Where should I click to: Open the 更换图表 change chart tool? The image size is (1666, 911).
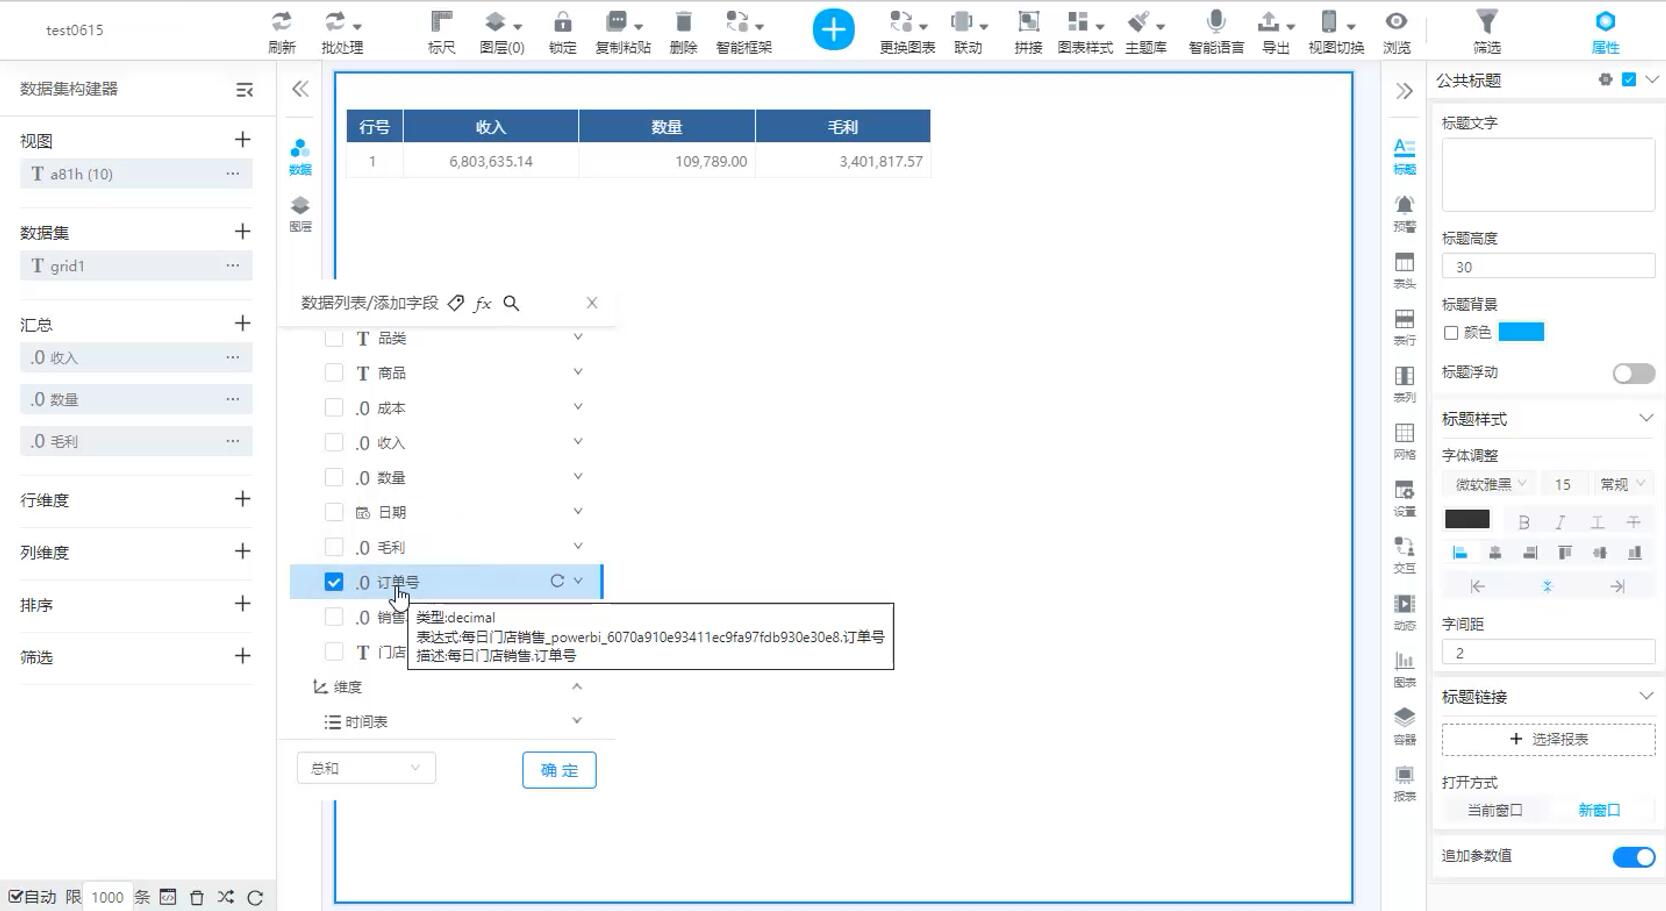(x=907, y=31)
